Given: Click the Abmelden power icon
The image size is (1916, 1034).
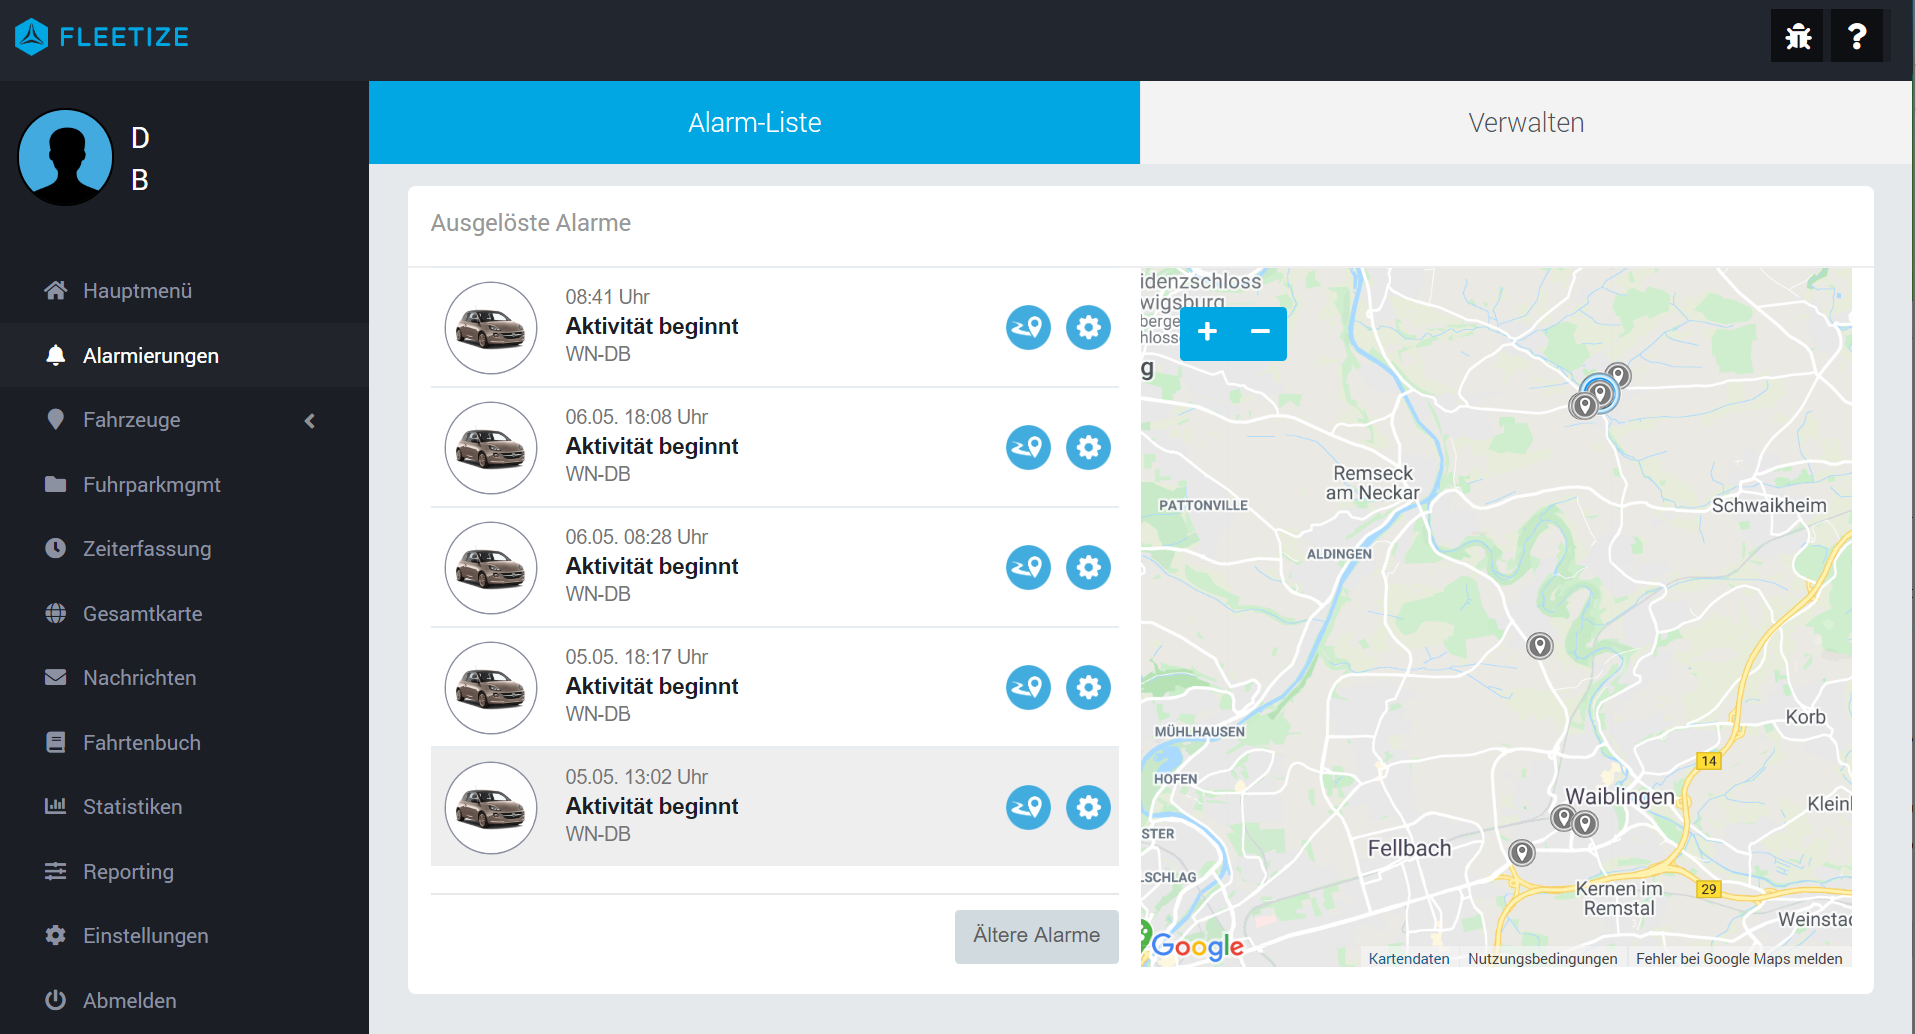Looking at the screenshot, I should 56,1000.
